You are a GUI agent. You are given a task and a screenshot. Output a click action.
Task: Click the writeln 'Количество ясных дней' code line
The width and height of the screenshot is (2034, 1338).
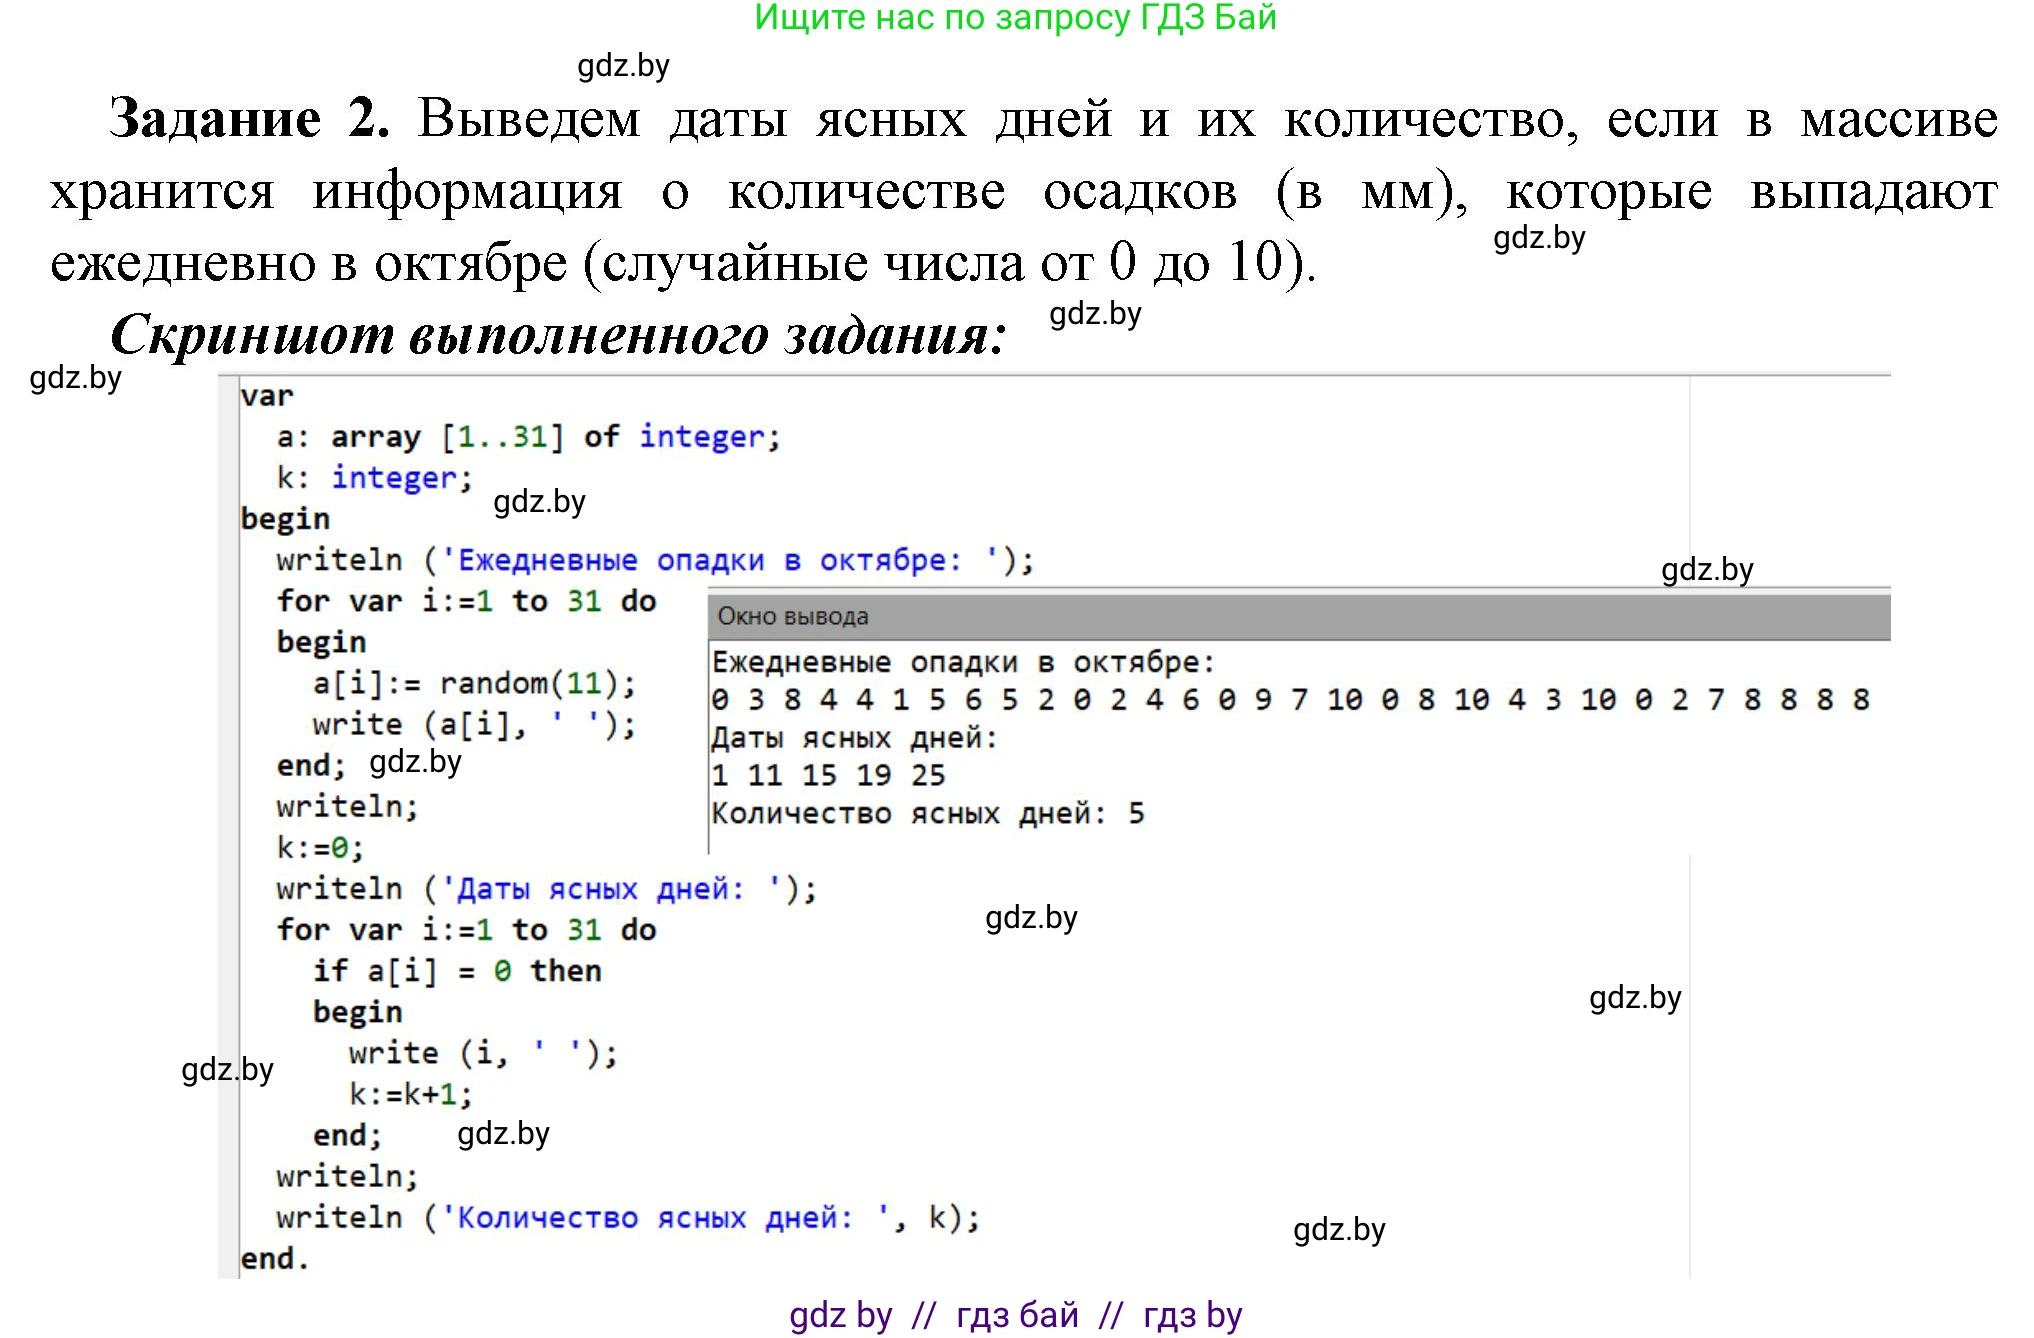click(628, 1217)
